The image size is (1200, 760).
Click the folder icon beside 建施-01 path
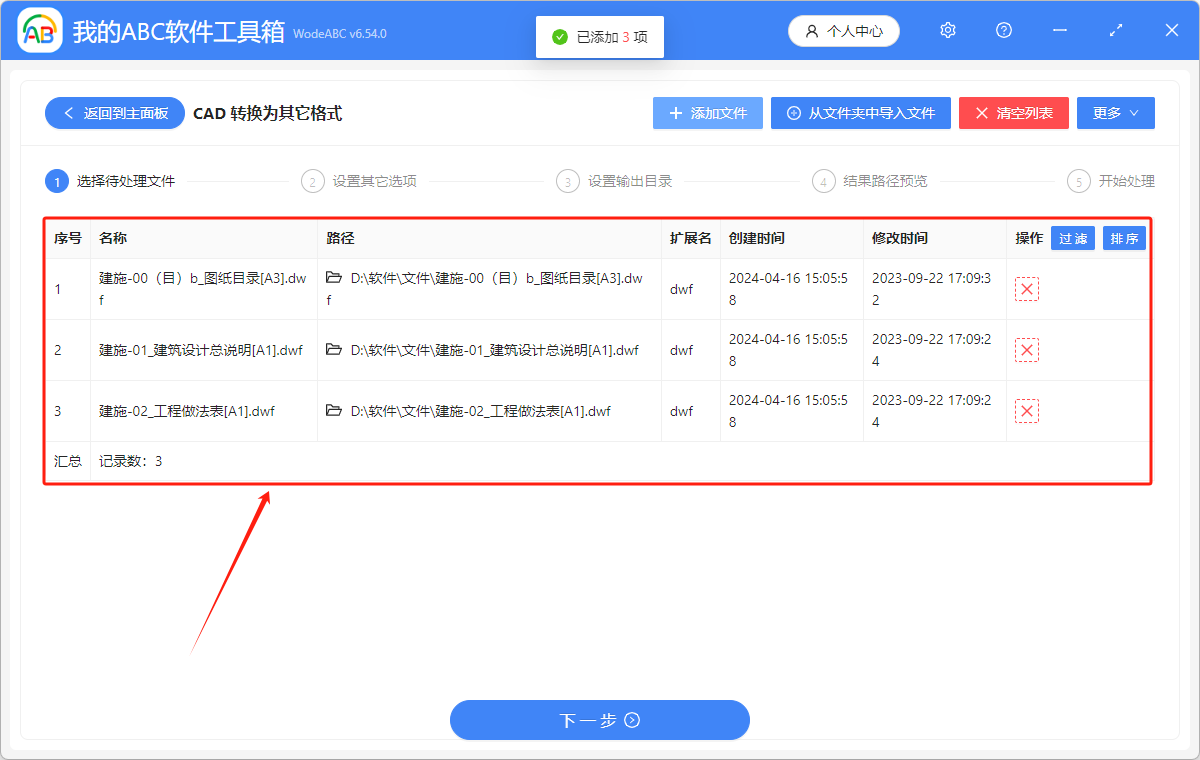click(x=334, y=350)
